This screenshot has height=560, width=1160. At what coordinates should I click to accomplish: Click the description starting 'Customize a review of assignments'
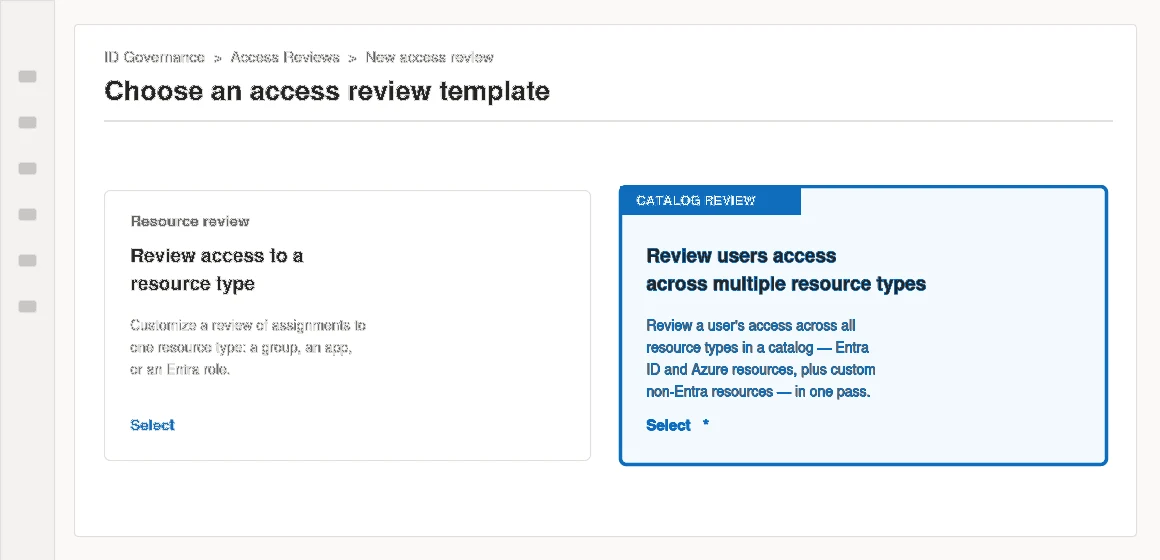(x=248, y=347)
